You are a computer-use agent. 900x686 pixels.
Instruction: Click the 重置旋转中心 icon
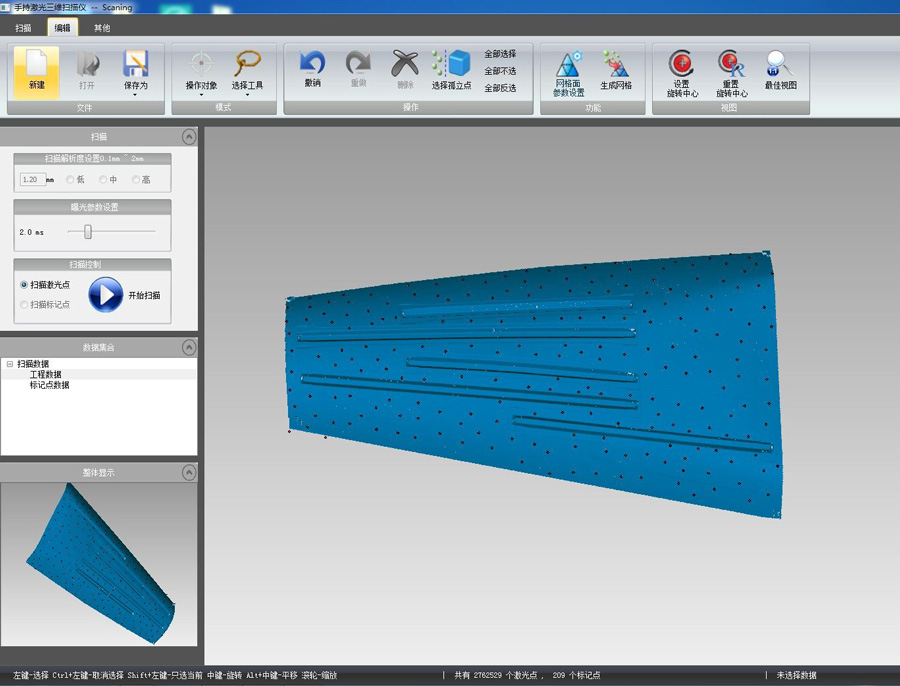(x=731, y=64)
